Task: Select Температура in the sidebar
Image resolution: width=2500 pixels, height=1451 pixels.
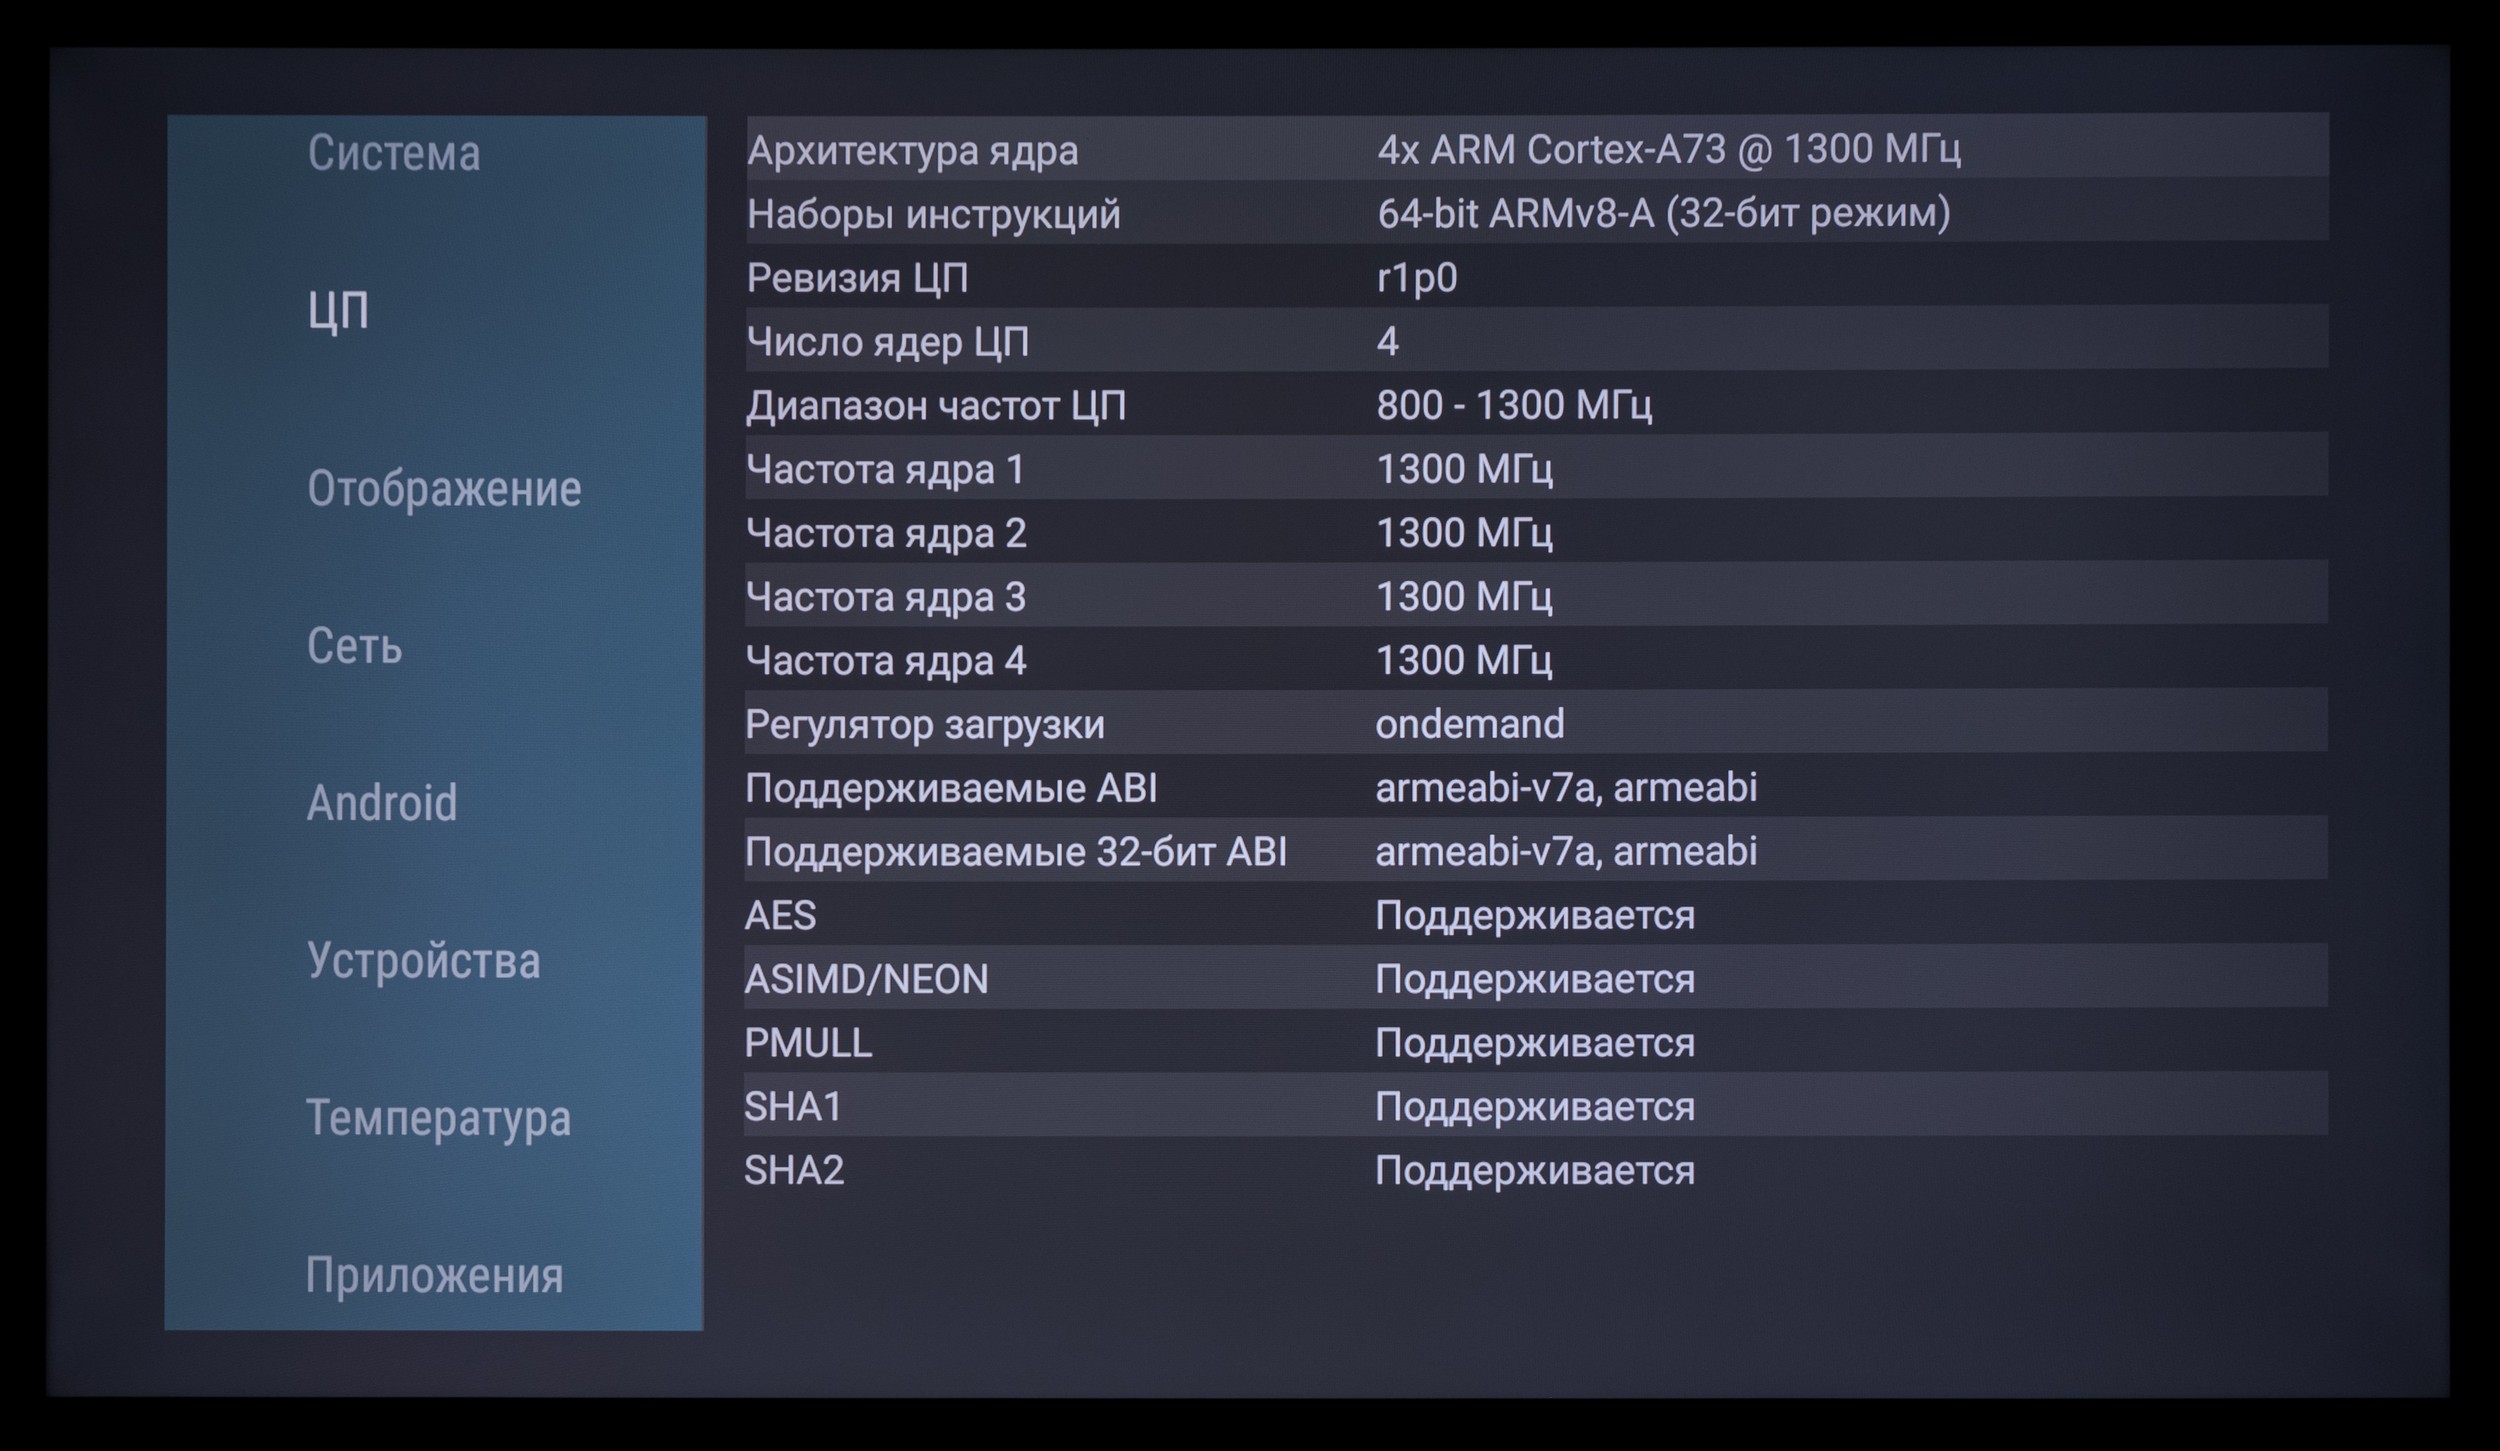Action: tap(438, 1118)
